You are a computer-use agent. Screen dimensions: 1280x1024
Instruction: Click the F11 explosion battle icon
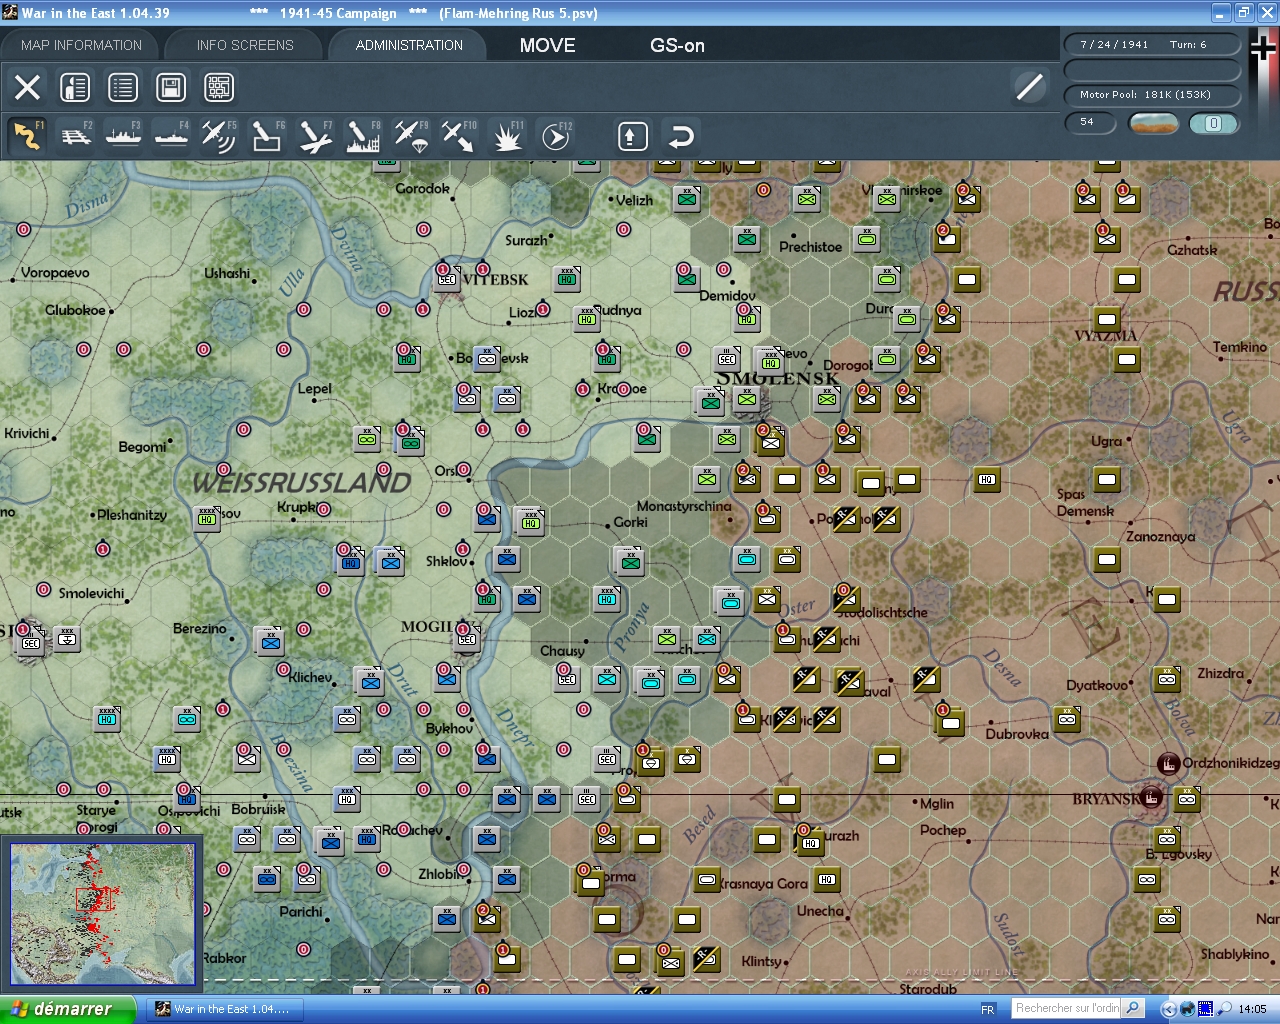(506, 136)
